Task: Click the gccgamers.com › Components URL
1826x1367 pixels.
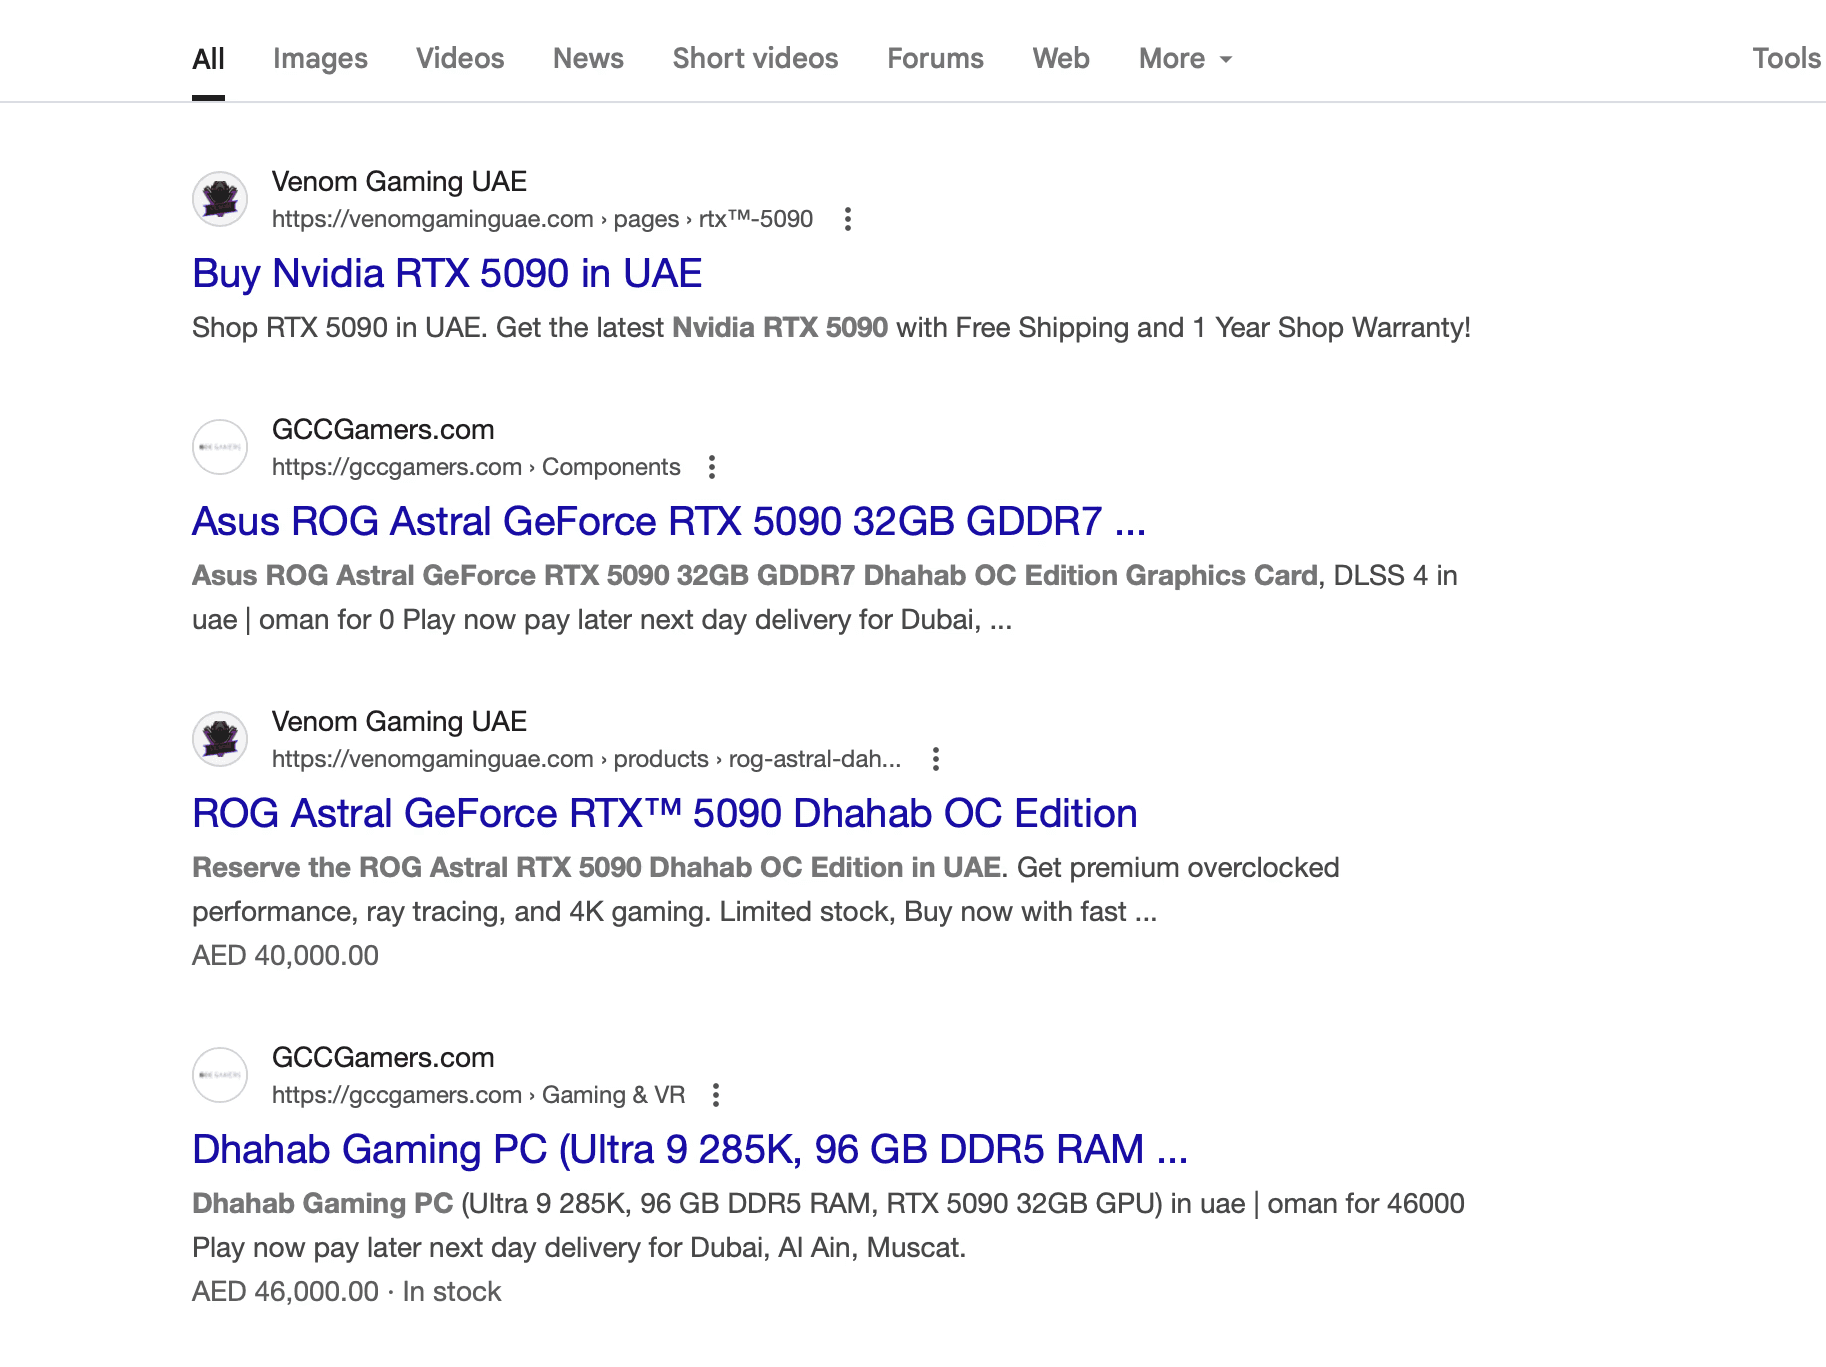Action: (x=476, y=467)
